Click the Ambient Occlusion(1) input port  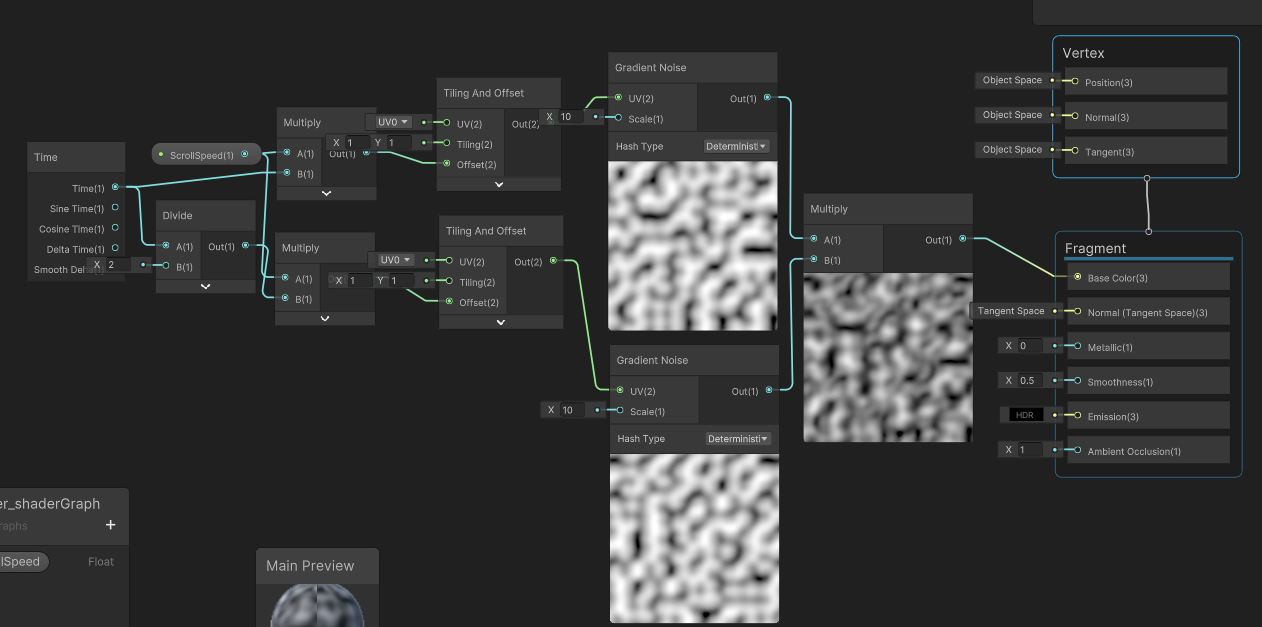tap(1077, 451)
